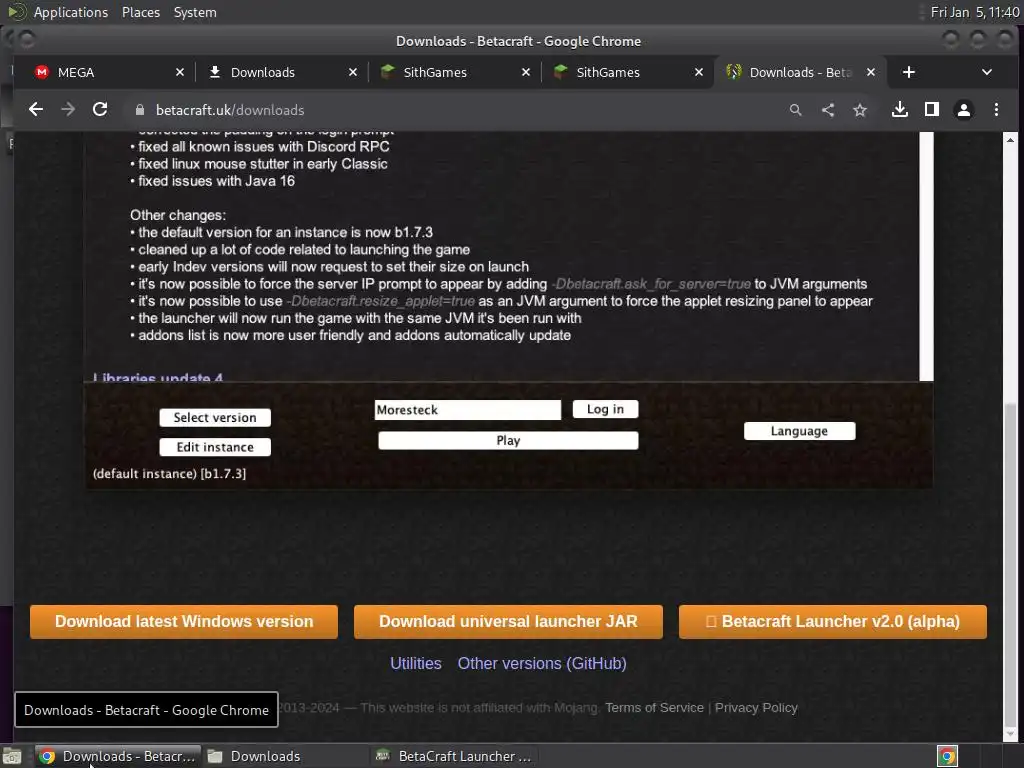The width and height of the screenshot is (1024, 768).
Task: Open the System menu
Action: click(x=195, y=12)
